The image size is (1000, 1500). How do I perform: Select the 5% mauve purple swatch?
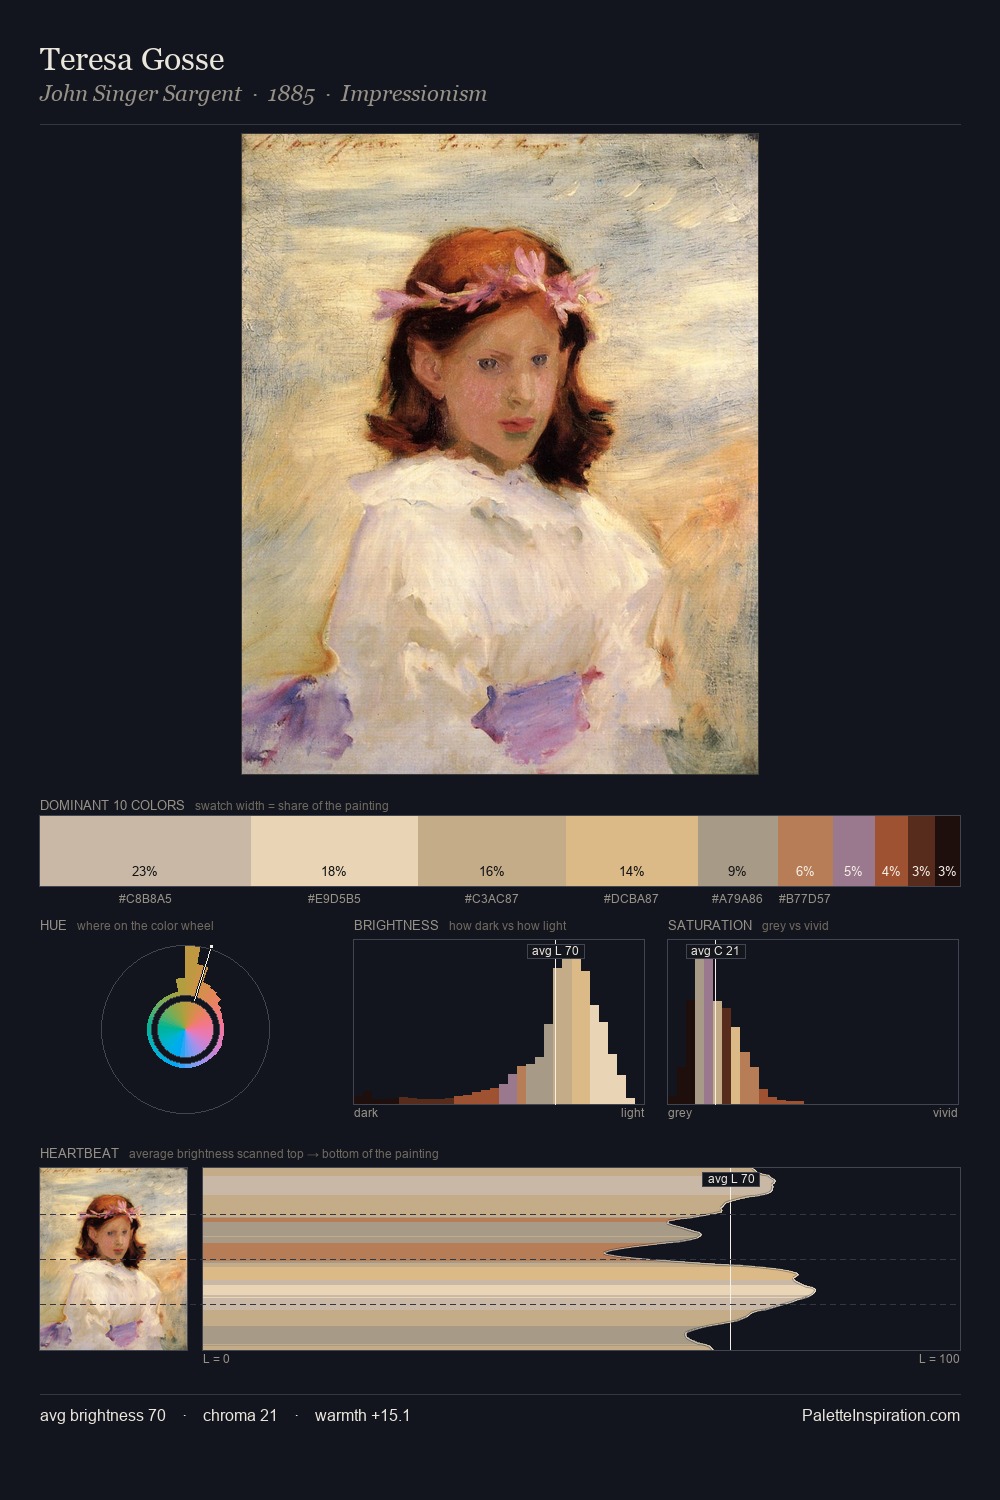pos(854,851)
